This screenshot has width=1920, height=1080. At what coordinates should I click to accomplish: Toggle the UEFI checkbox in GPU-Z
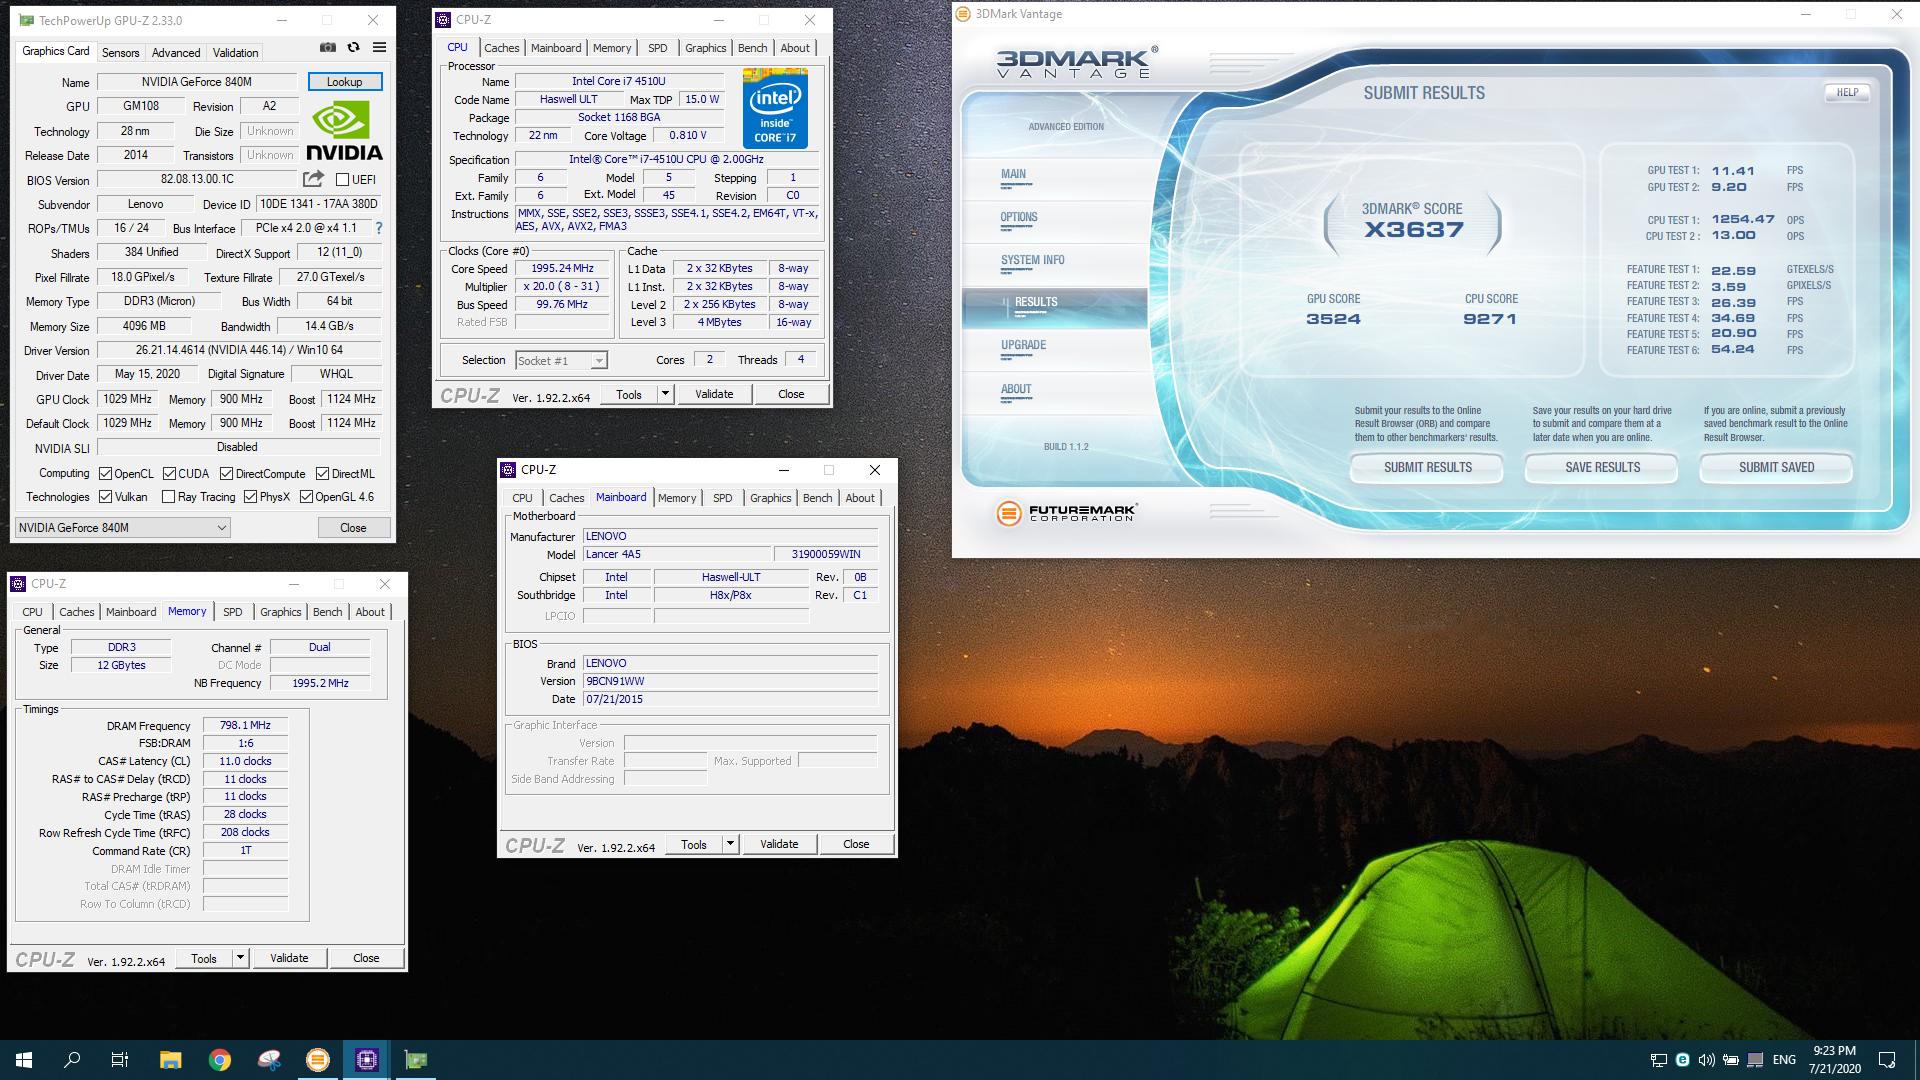click(x=343, y=180)
